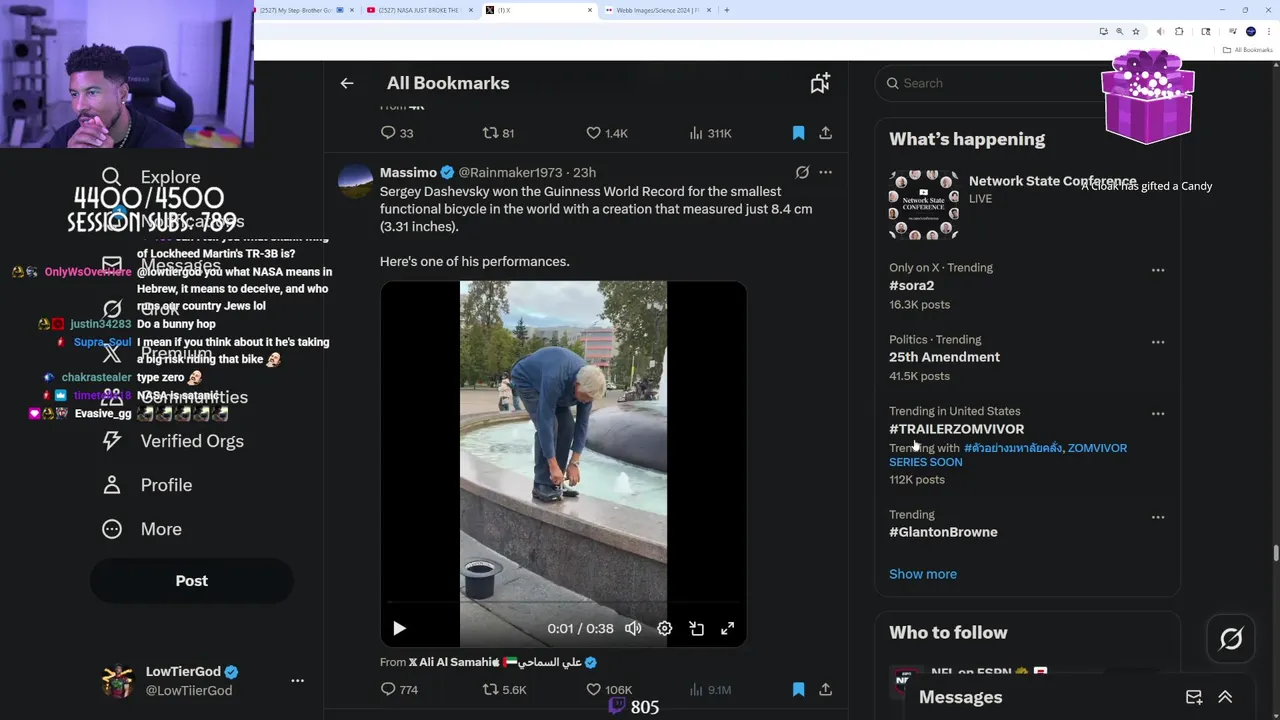
Task: Open Verified Orgs in the sidebar
Action: click(x=172, y=441)
